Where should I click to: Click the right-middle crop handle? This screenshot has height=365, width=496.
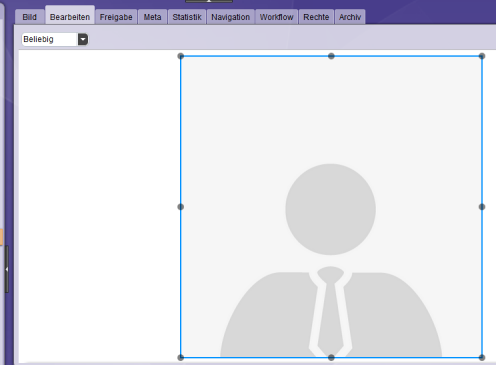(482, 207)
